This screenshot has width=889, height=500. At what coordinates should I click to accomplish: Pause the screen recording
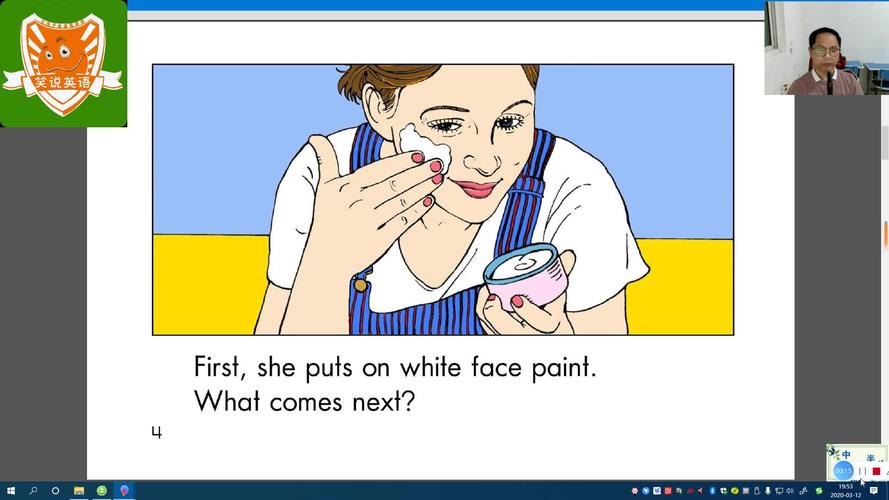(862, 471)
